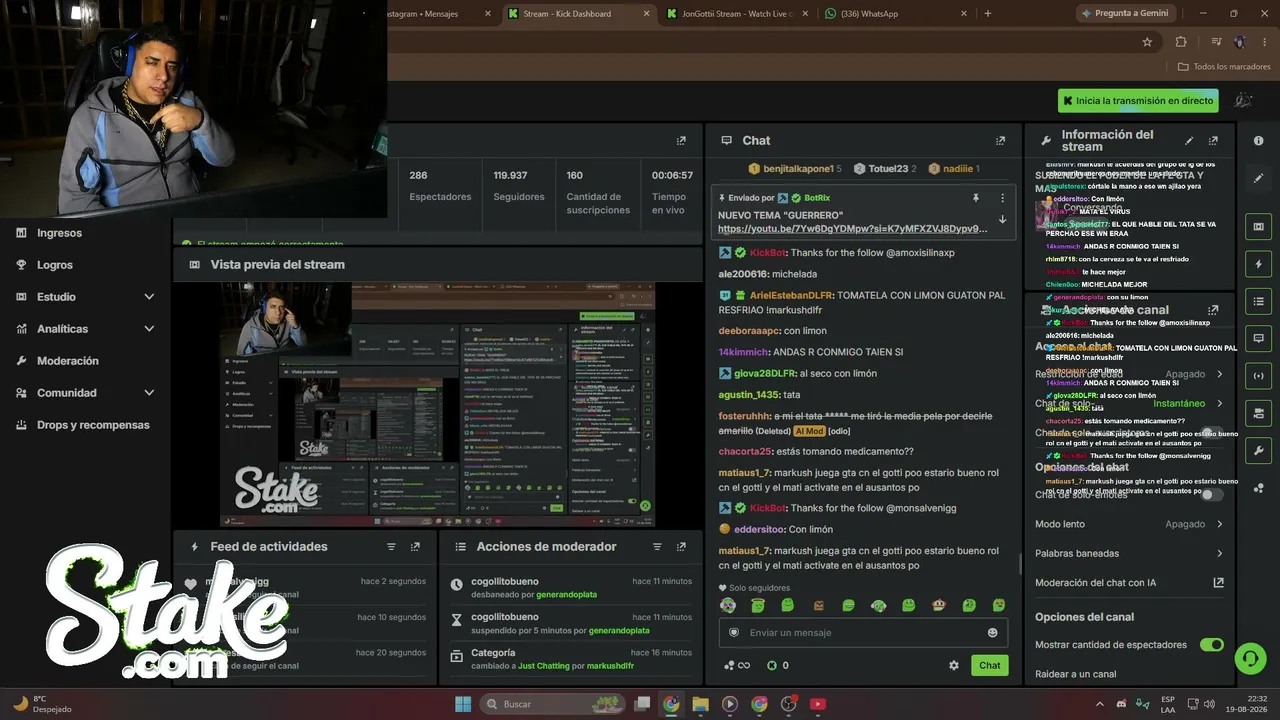Open Moderación in the left sidebar
The width and height of the screenshot is (1280, 720).
(68, 361)
